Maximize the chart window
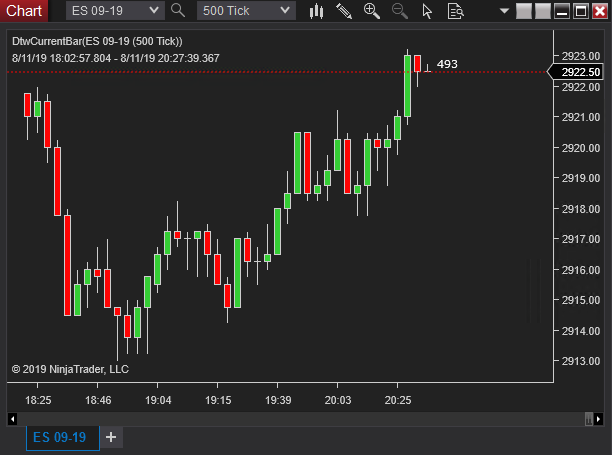This screenshot has width=612, height=455. point(581,11)
